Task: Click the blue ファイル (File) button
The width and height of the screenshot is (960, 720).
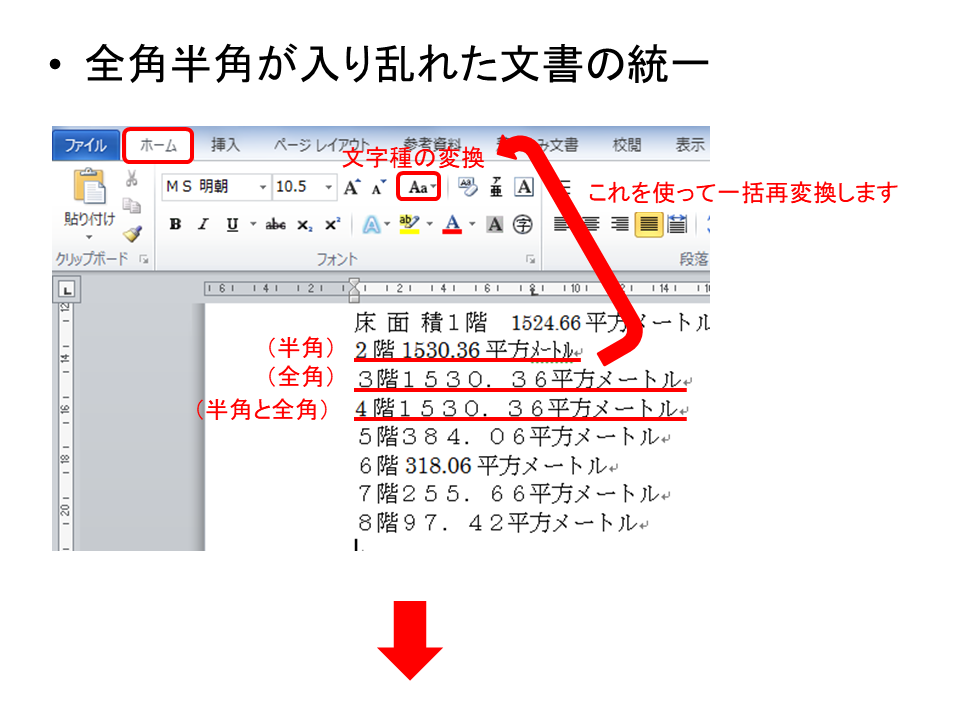Action: (85, 145)
